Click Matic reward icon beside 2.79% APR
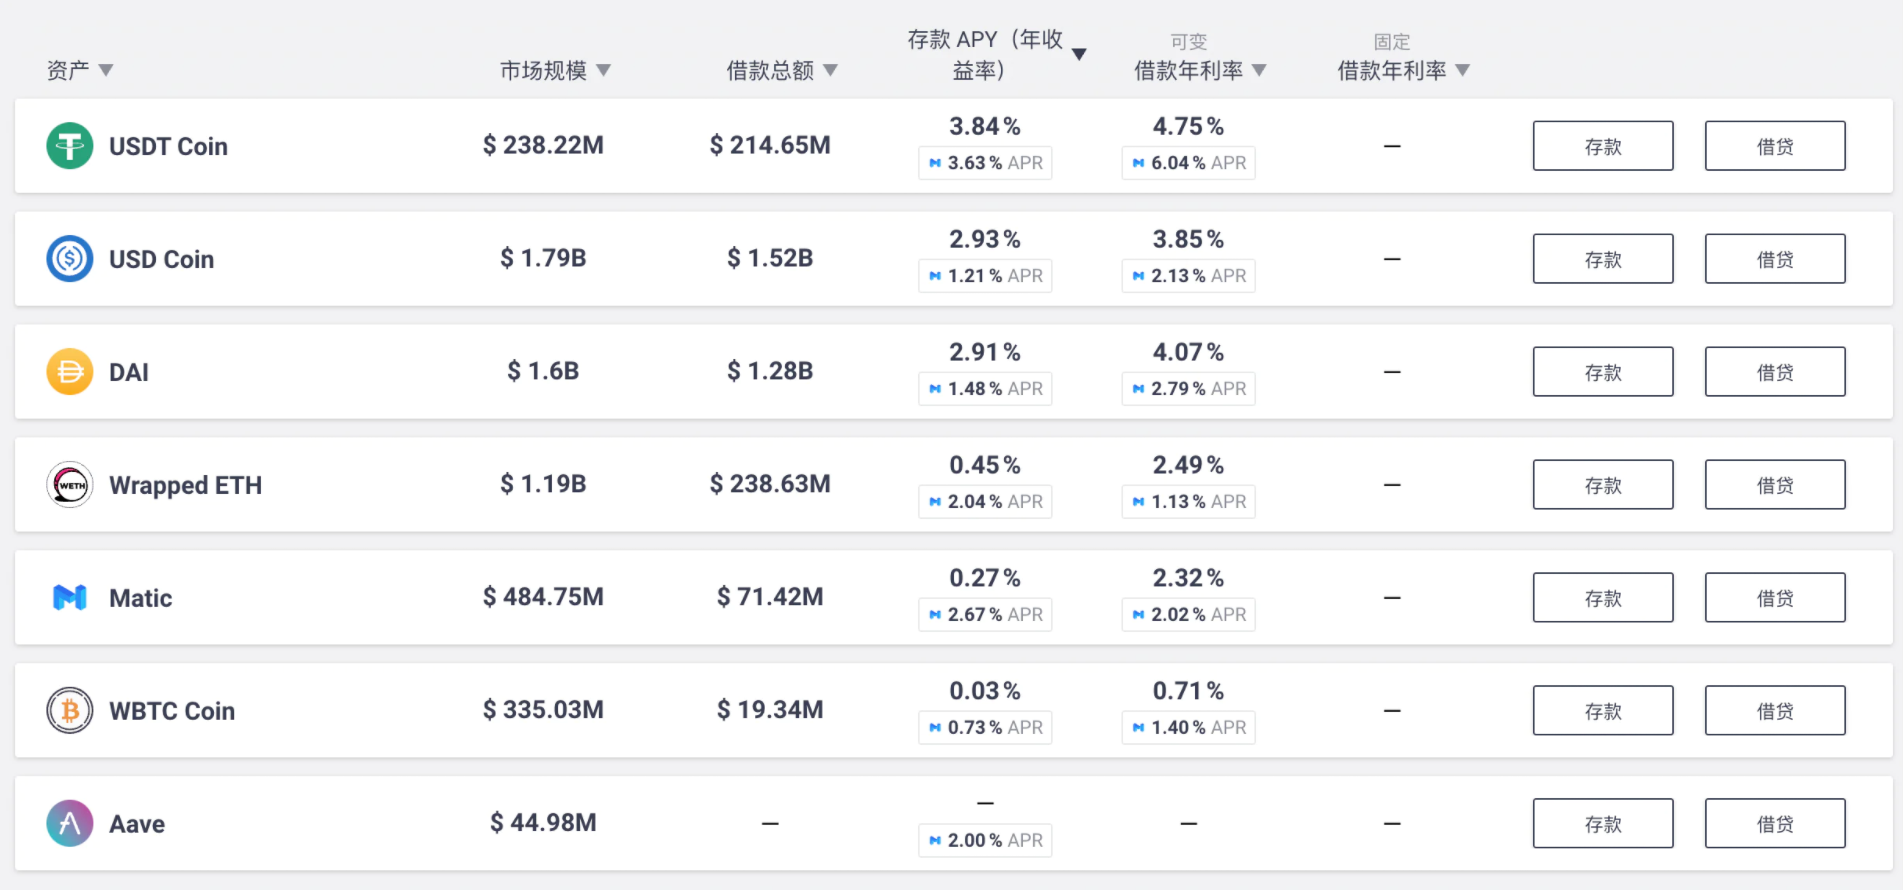 click(1138, 389)
